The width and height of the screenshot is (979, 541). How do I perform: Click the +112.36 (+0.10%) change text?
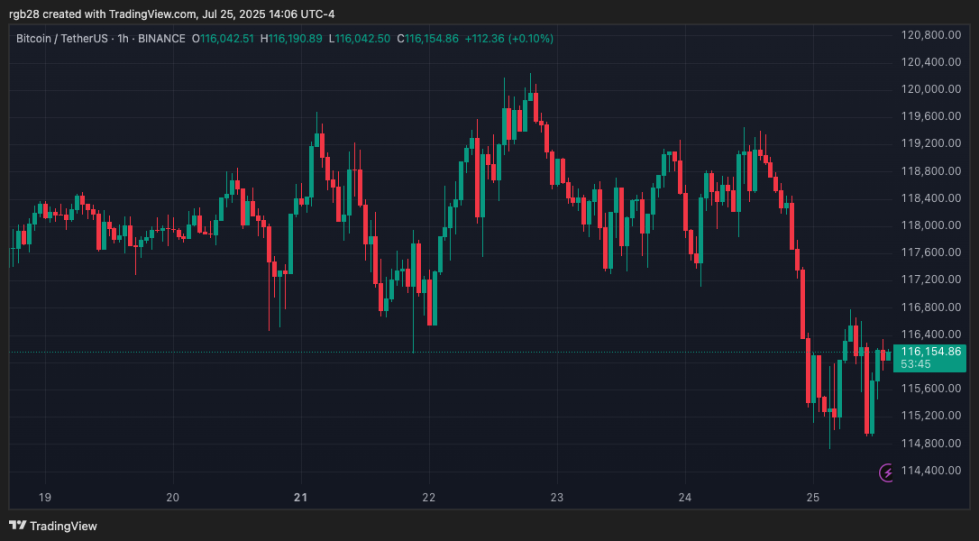coord(510,38)
